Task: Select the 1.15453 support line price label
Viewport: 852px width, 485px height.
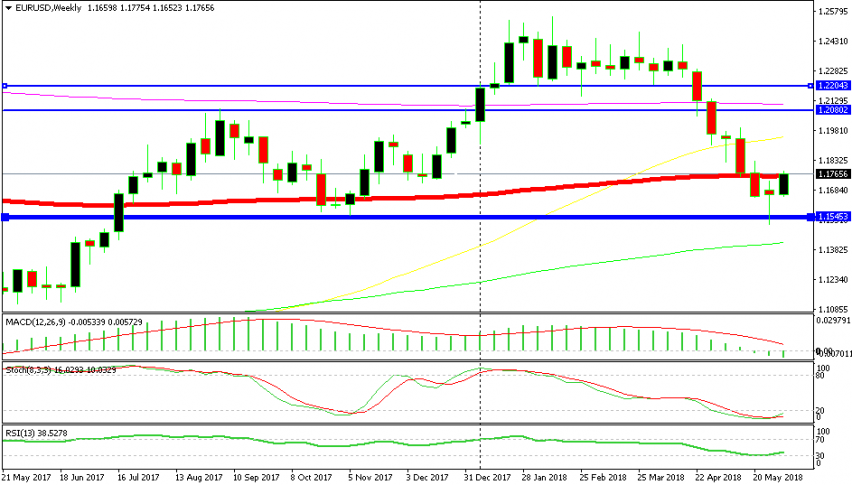Action: click(x=832, y=217)
